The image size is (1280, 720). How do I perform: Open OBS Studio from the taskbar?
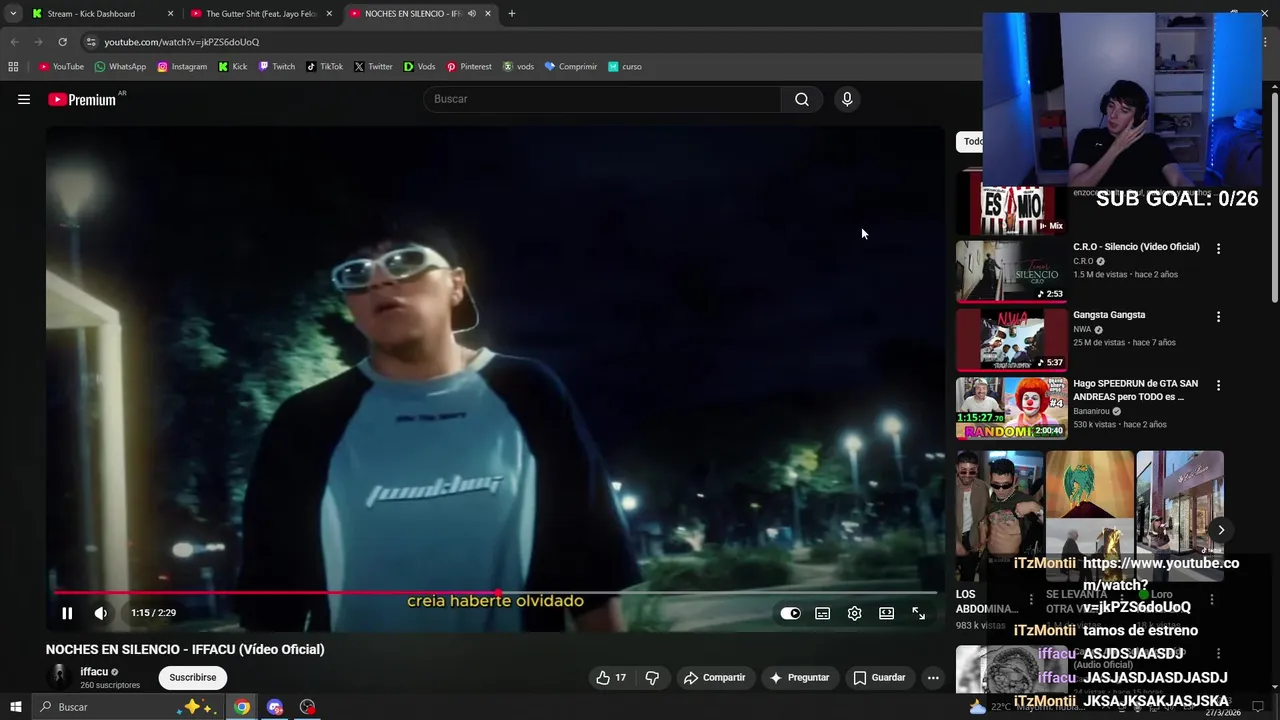pos(307,707)
